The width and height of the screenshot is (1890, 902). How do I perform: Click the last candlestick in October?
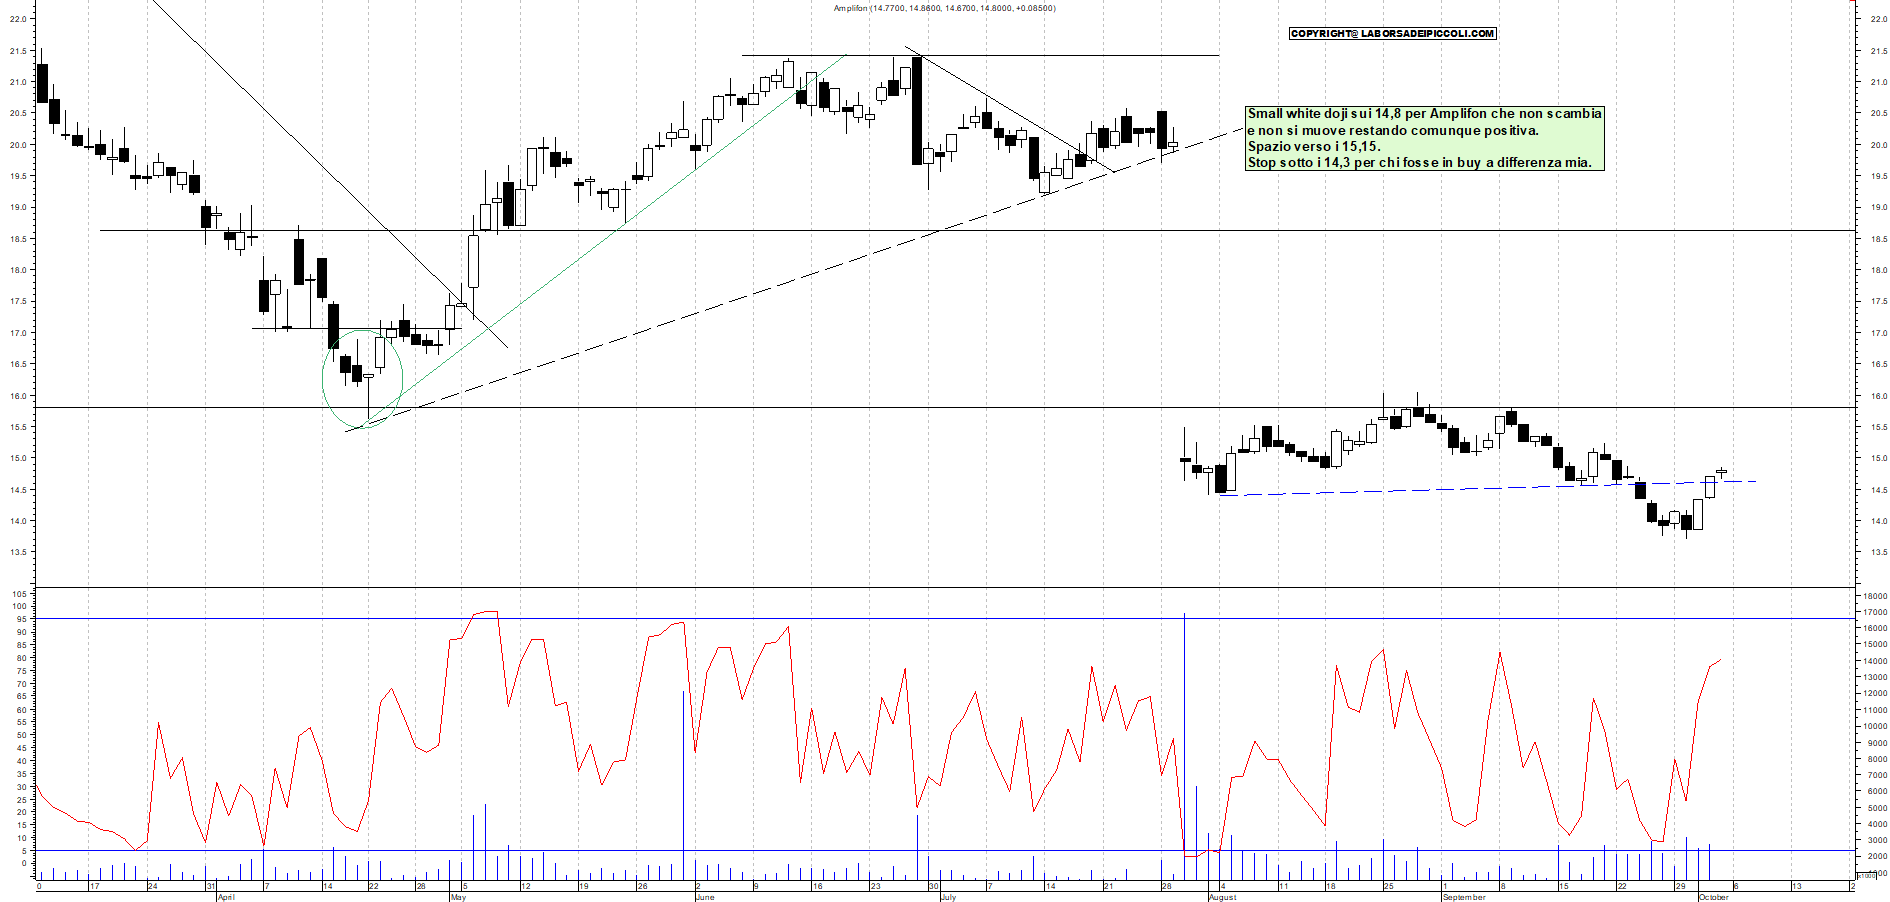click(1721, 471)
